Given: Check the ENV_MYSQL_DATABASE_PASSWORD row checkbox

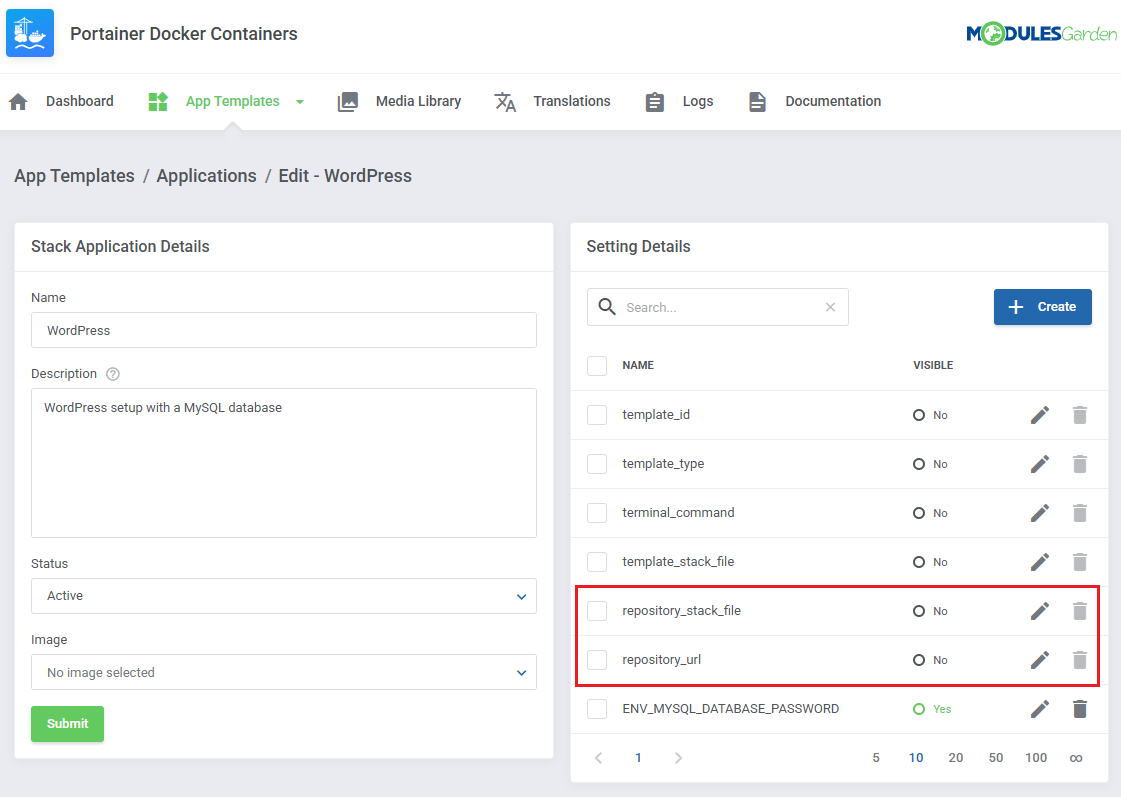Looking at the screenshot, I should pos(597,709).
